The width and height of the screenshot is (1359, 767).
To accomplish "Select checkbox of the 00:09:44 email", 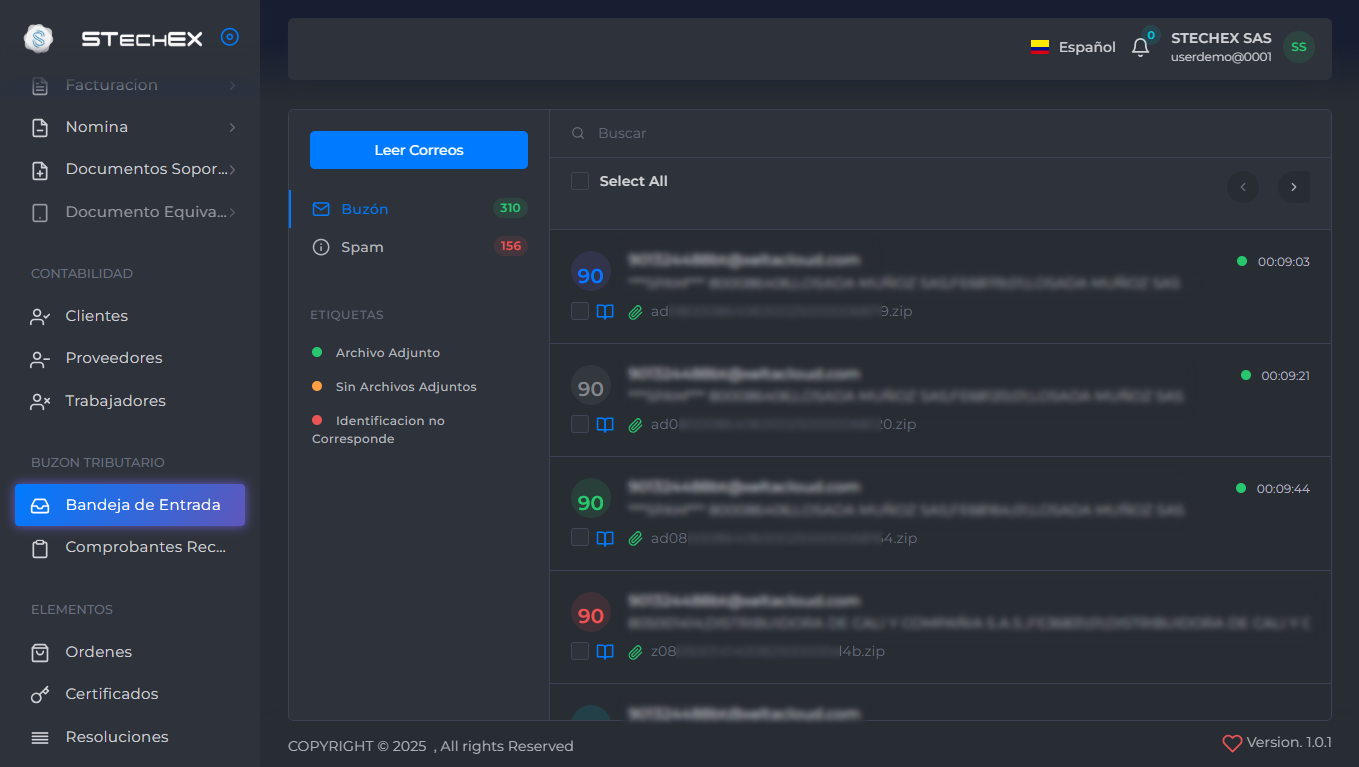I will [x=580, y=538].
